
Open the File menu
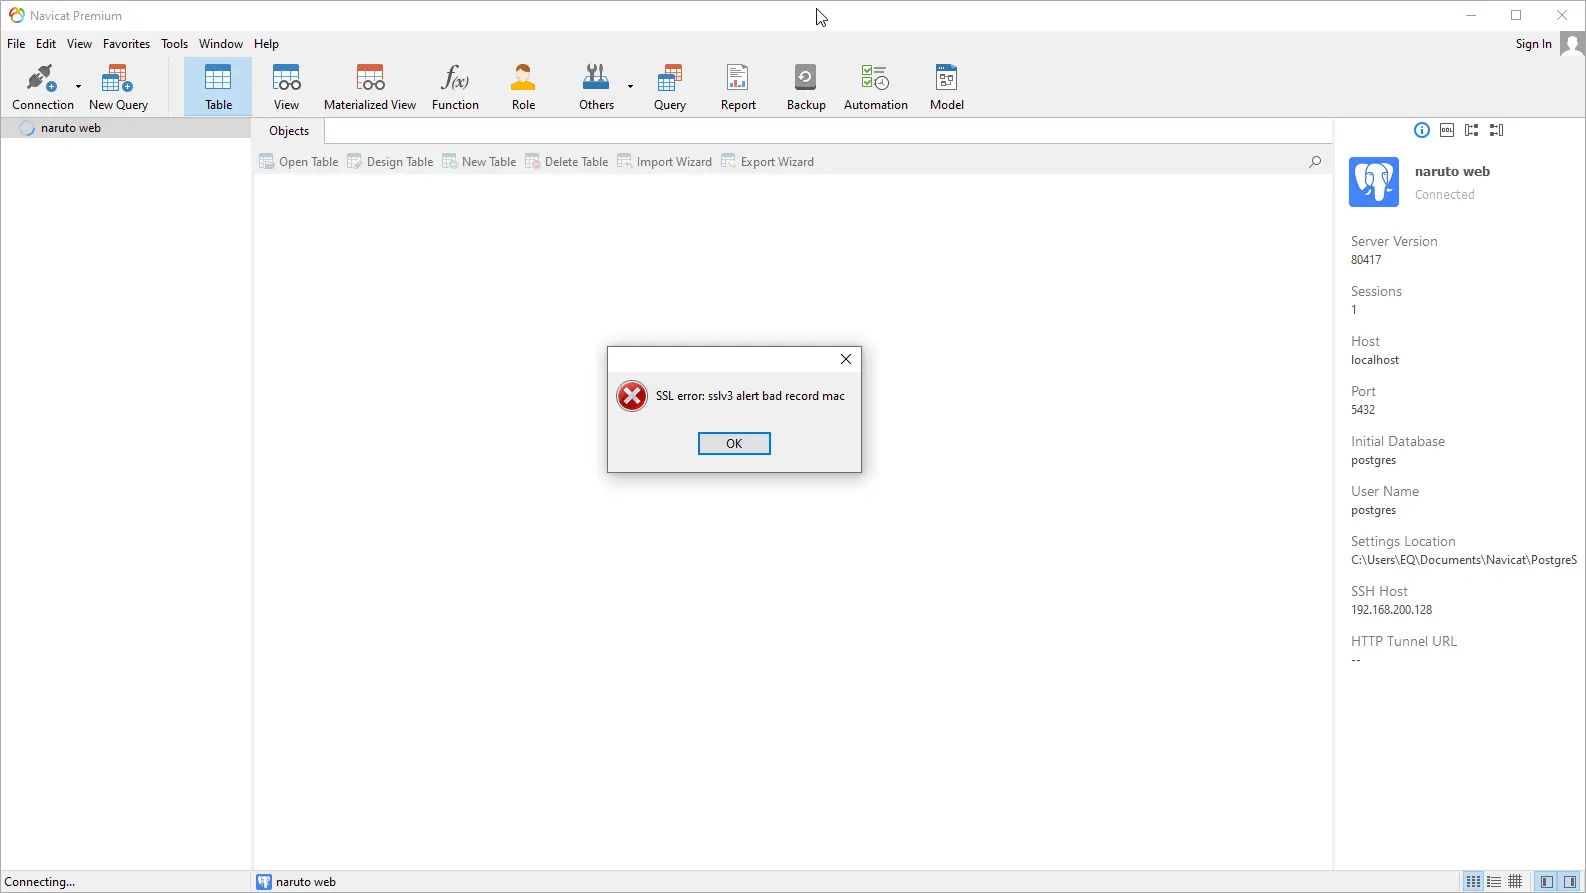(x=16, y=44)
